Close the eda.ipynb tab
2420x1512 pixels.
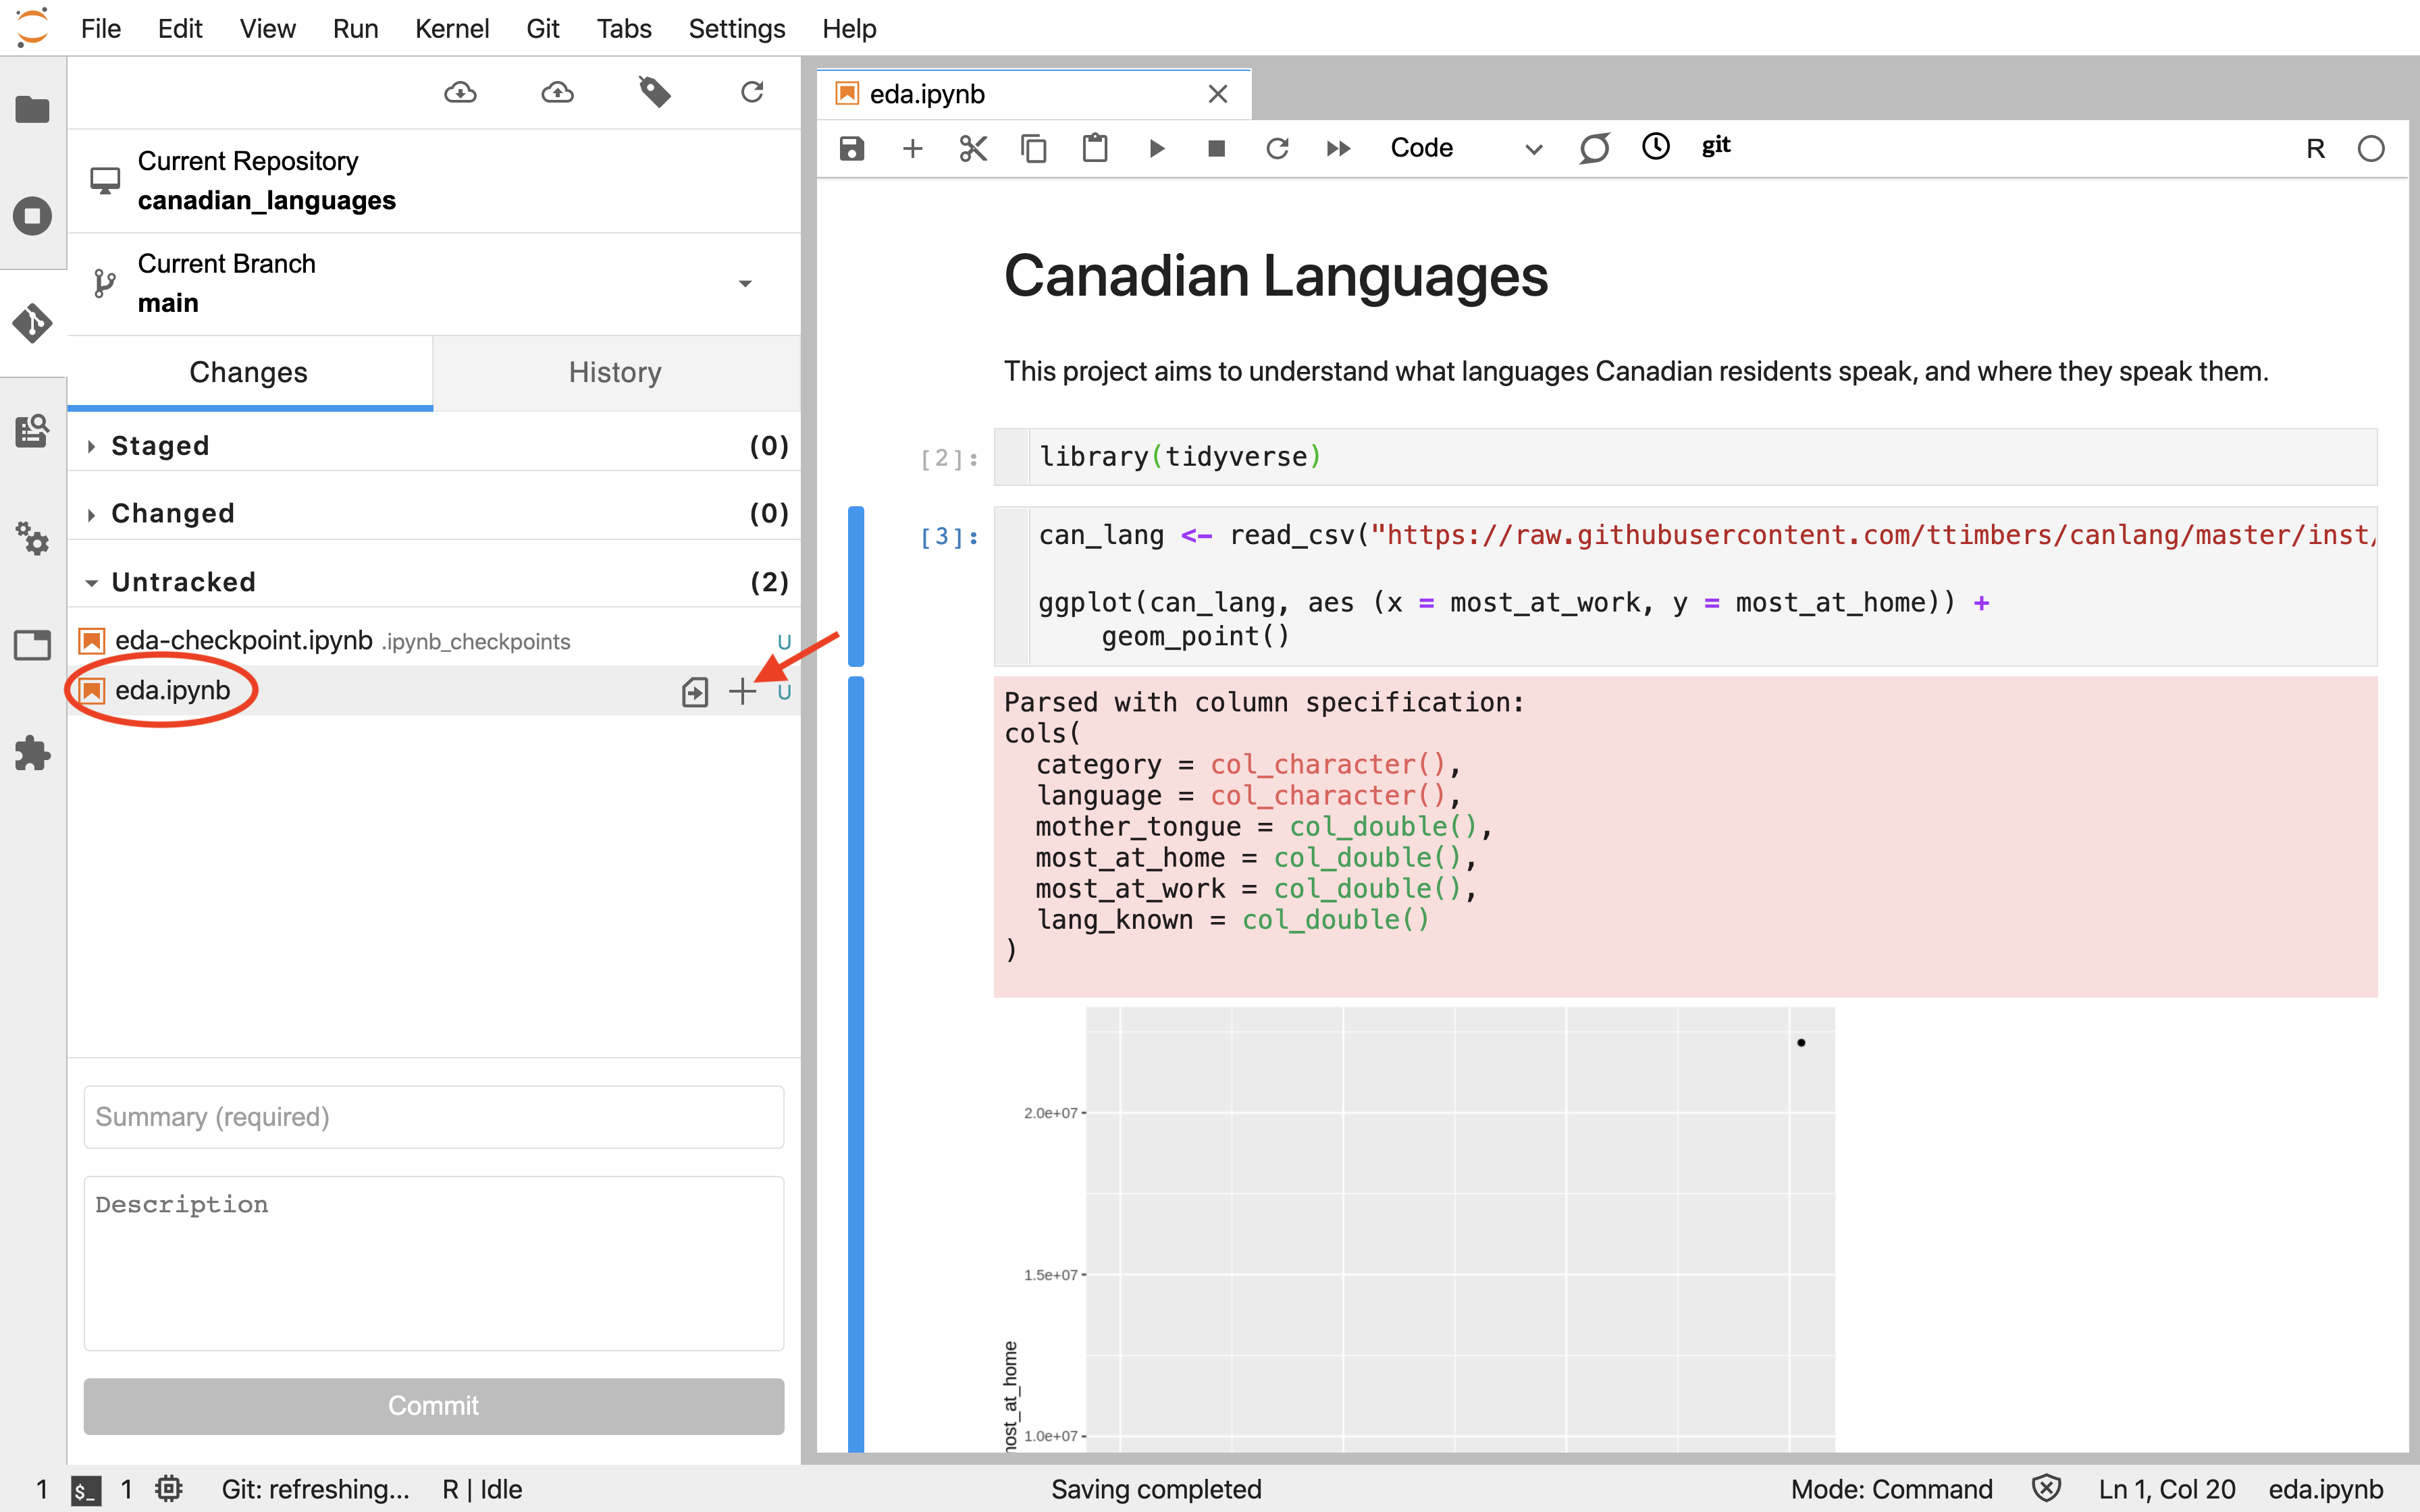1217,94
